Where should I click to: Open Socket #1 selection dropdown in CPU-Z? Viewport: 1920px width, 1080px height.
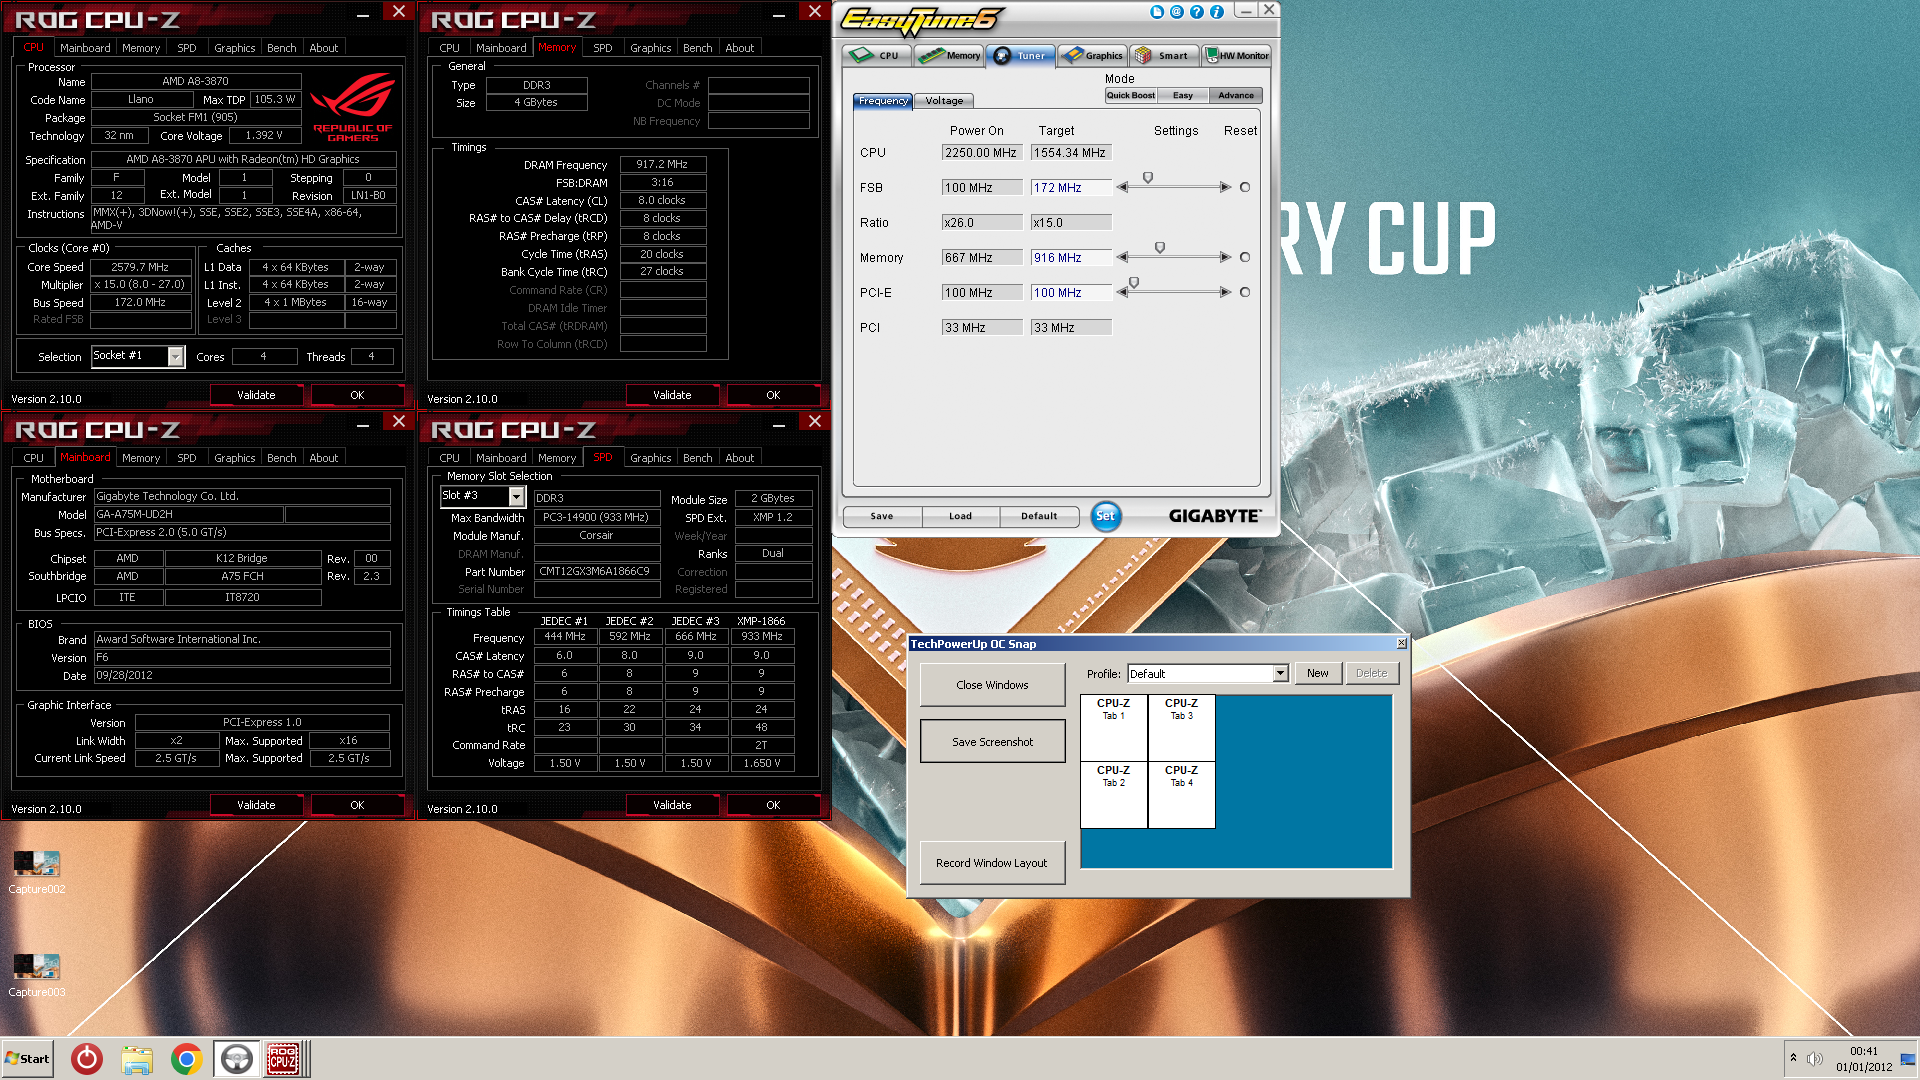point(138,356)
